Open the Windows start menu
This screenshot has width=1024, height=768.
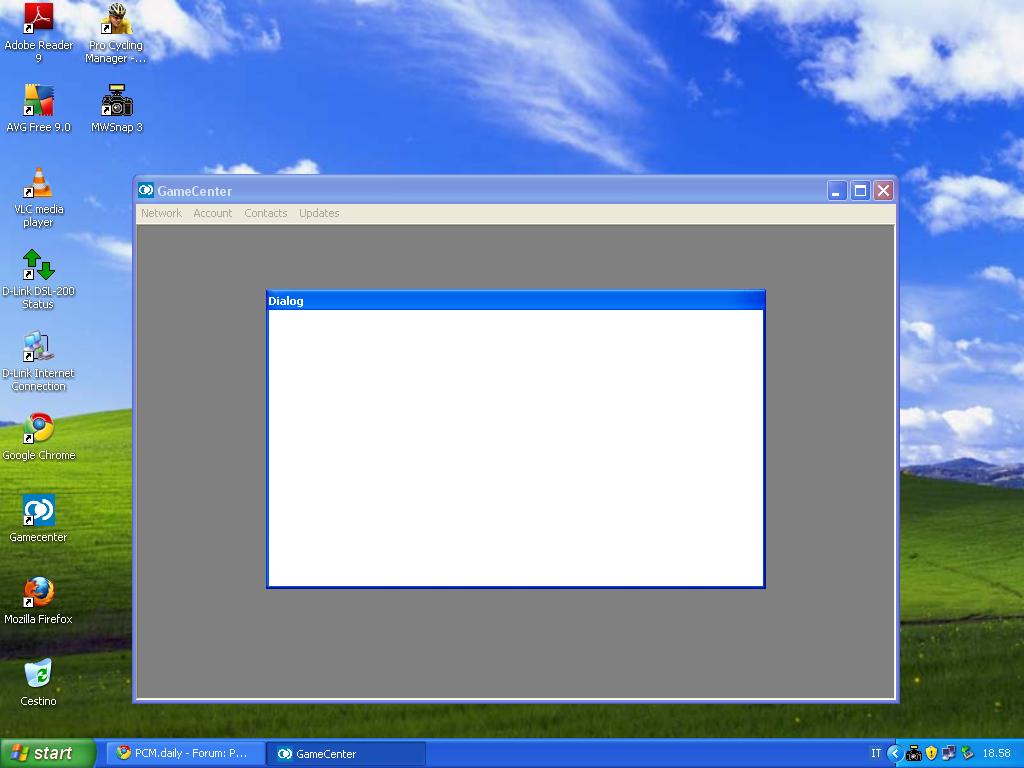click(x=48, y=754)
